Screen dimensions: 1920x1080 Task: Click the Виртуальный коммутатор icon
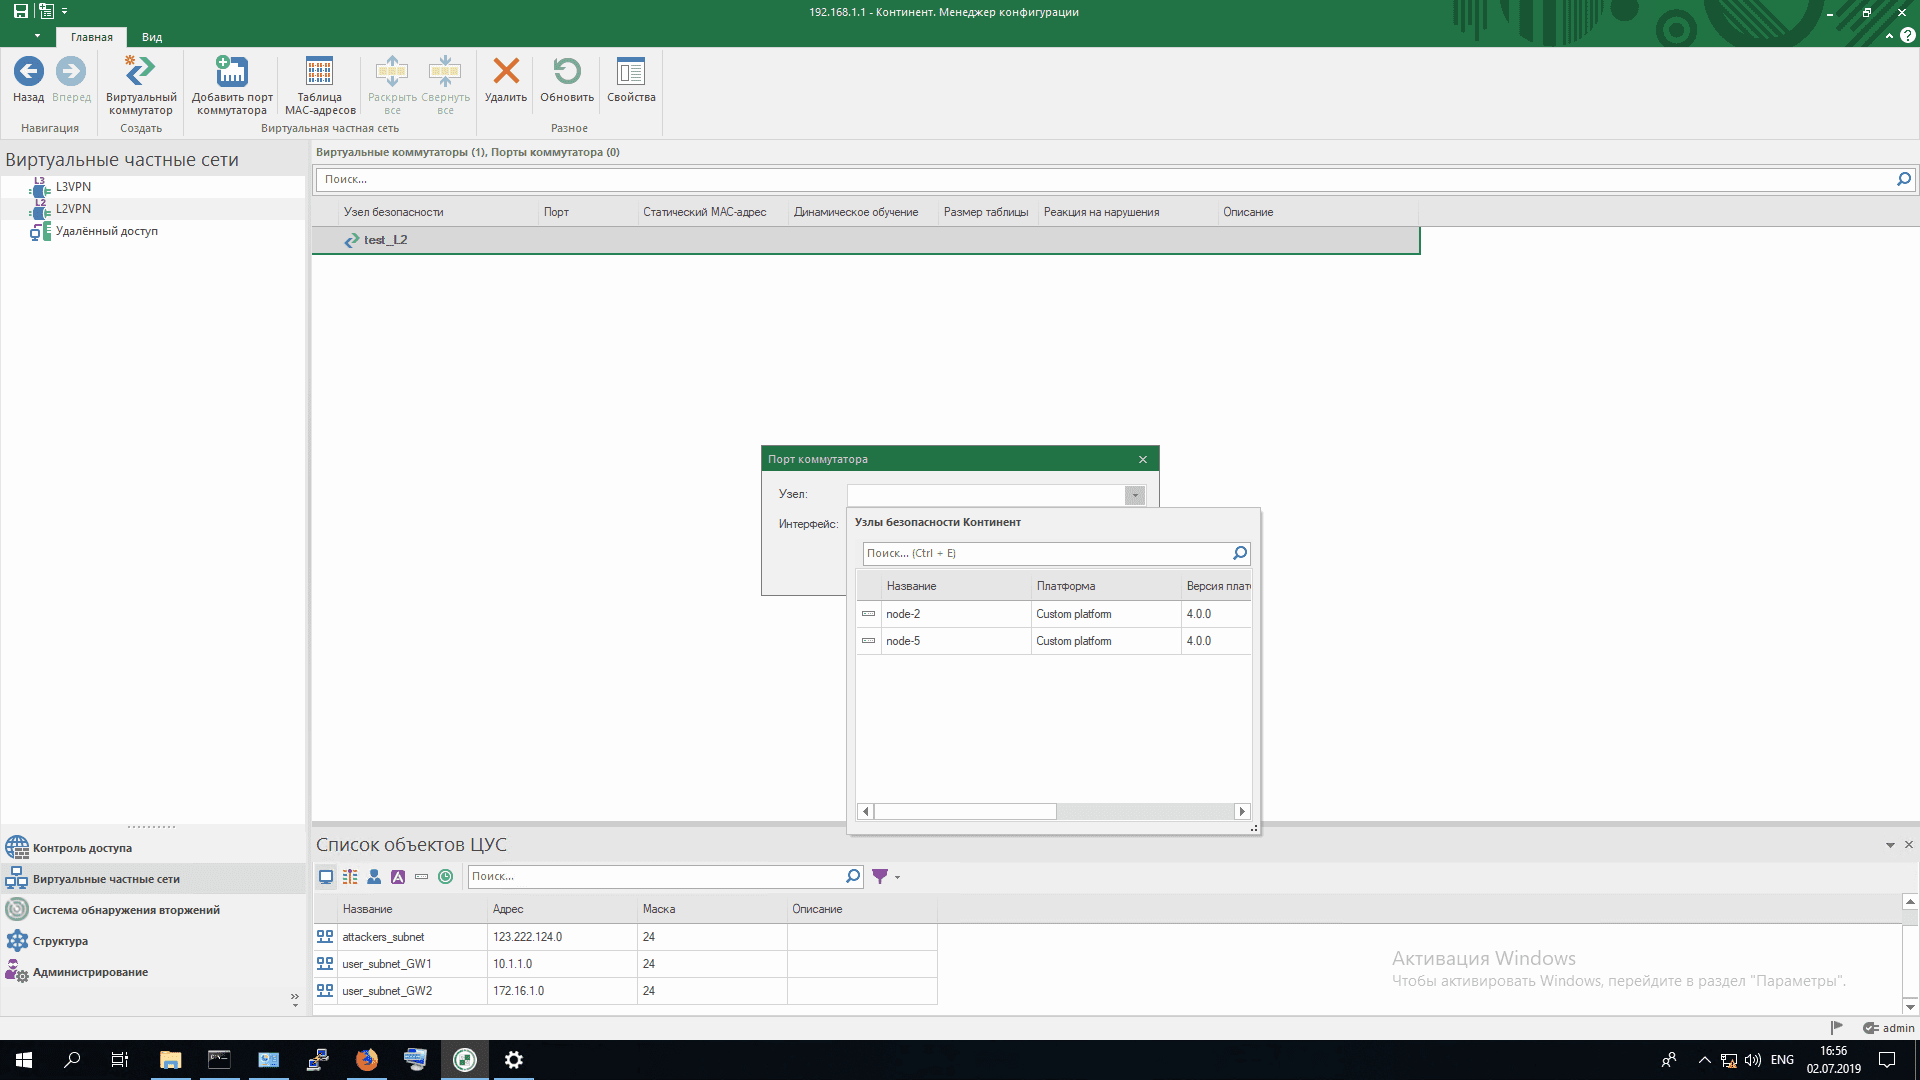click(x=140, y=72)
